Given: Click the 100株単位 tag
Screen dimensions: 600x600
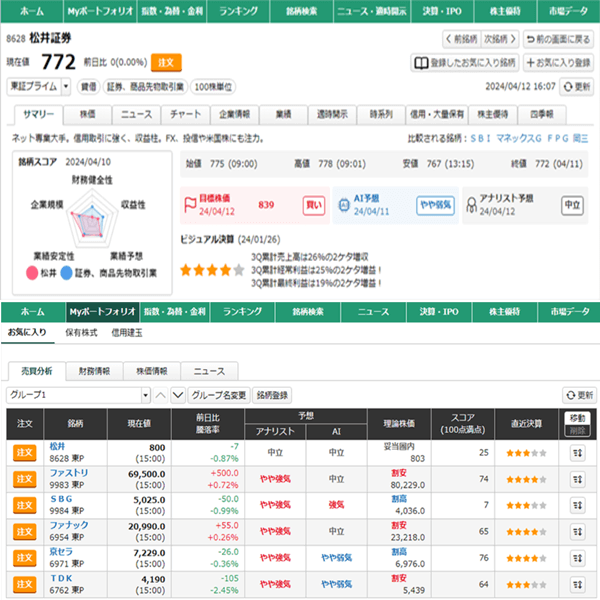Looking at the screenshot, I should coord(213,87).
